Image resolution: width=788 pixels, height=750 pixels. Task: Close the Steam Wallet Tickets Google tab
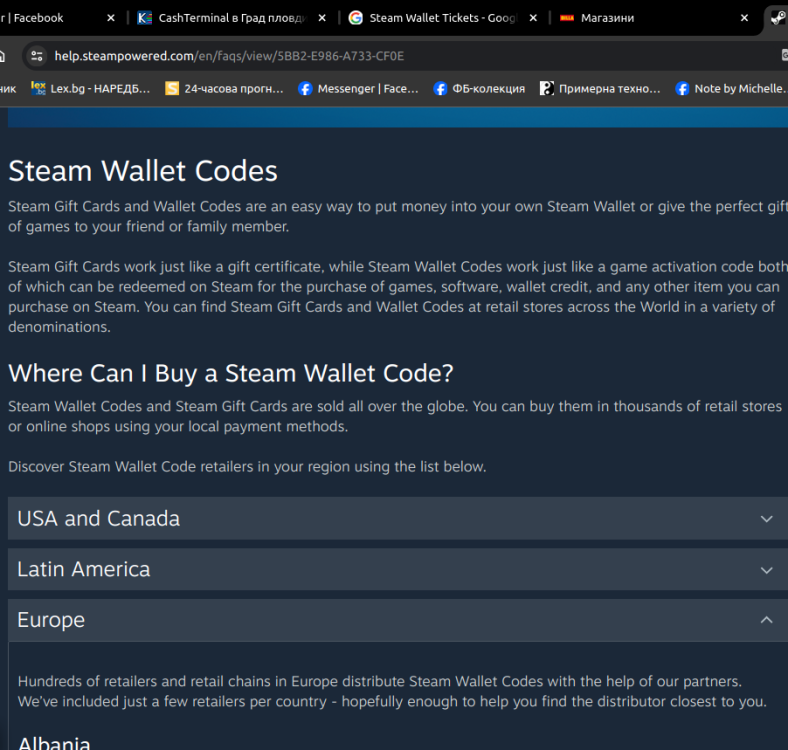click(x=533, y=18)
